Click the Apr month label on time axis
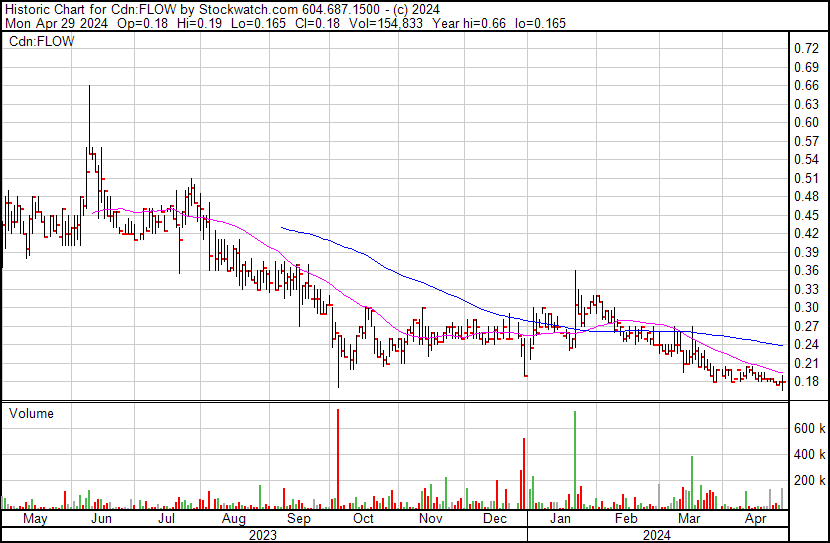Image resolution: width=830 pixels, height=543 pixels. [x=756, y=520]
